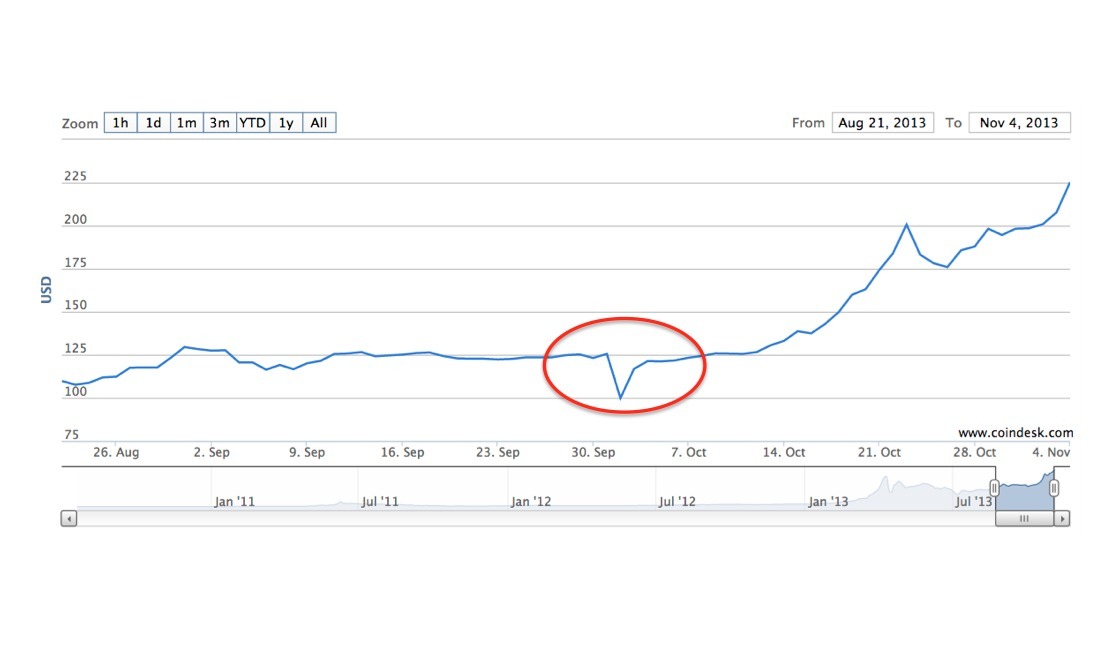Viewport: 1120px width, 660px height.
Task: Set chart zoom to 1m
Action: [x=186, y=123]
